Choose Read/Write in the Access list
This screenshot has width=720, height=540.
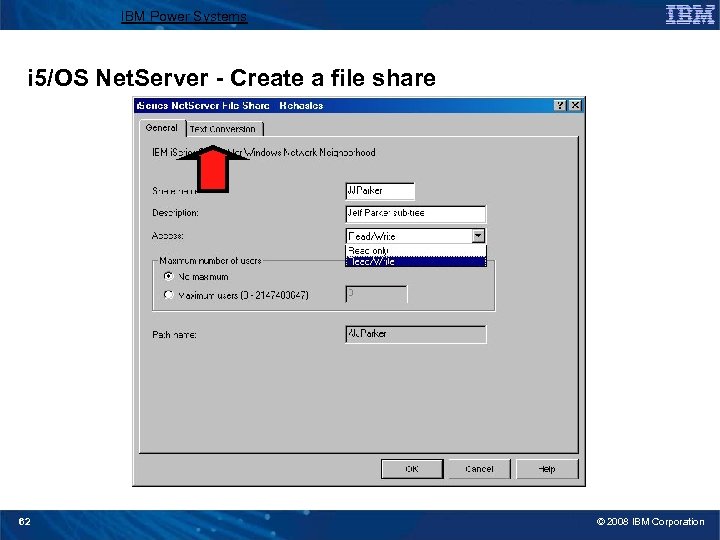pyautogui.click(x=416, y=261)
